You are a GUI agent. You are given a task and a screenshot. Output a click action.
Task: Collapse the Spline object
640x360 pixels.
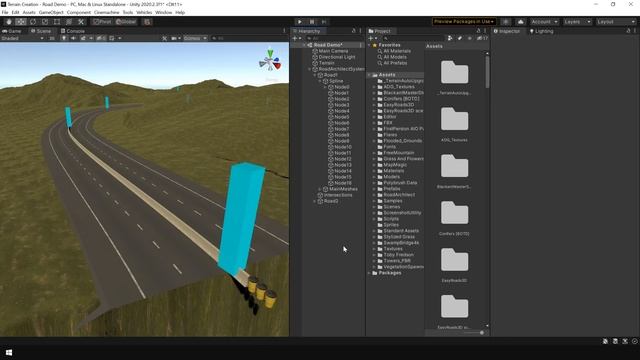point(320,81)
